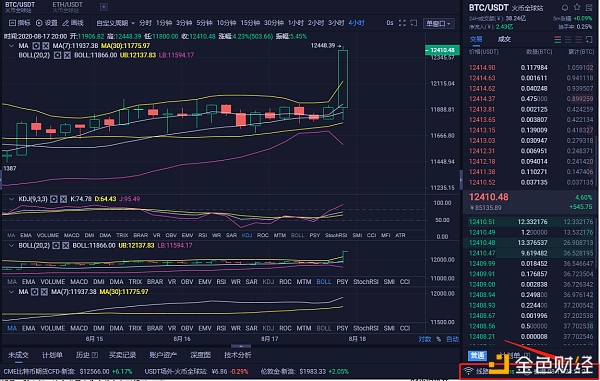The height and width of the screenshot is (381, 600).
Task: Click the network connection status icon
Action: [x=468, y=371]
